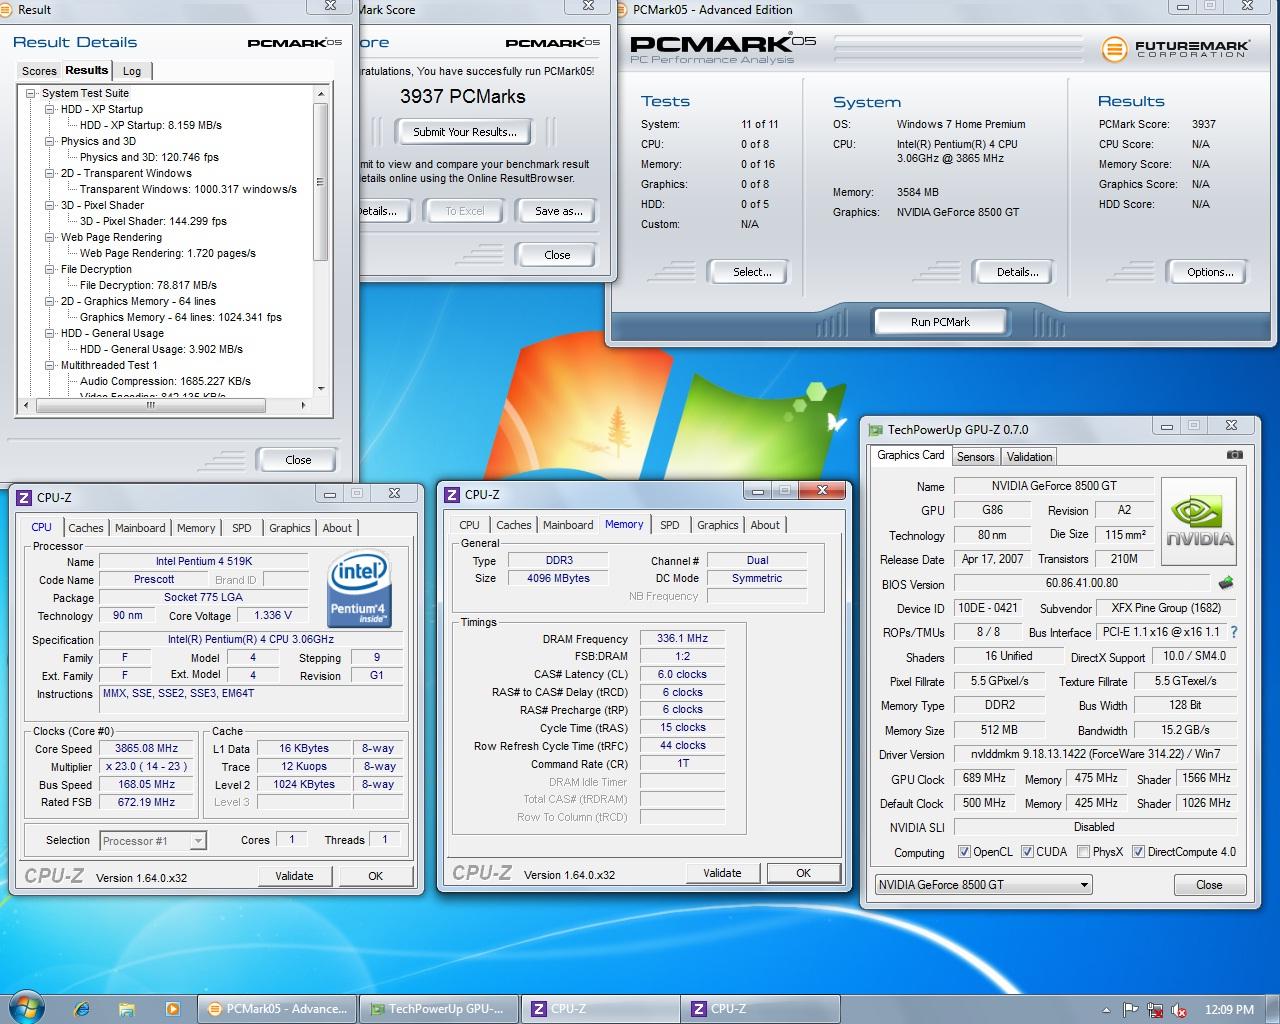Open Windows Explorer folder icon on taskbar
This screenshot has width=1280, height=1024.
click(127, 1009)
